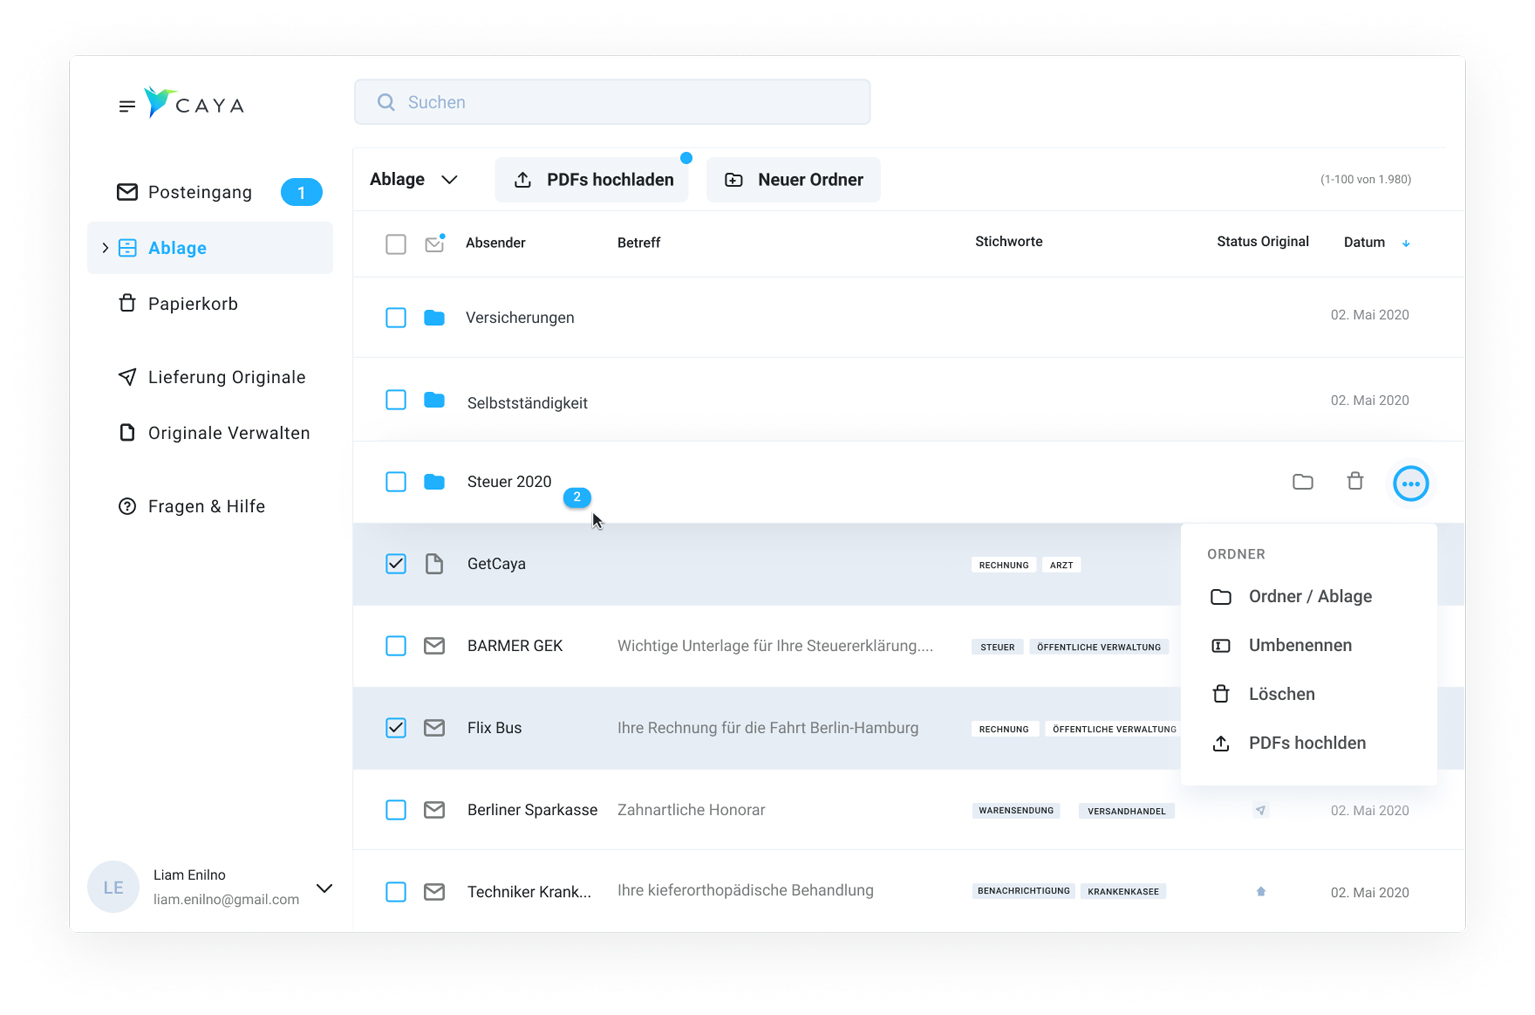The height and width of the screenshot is (1015, 1535).
Task: Click the document icon of the GetCaya row
Action: click(x=434, y=564)
